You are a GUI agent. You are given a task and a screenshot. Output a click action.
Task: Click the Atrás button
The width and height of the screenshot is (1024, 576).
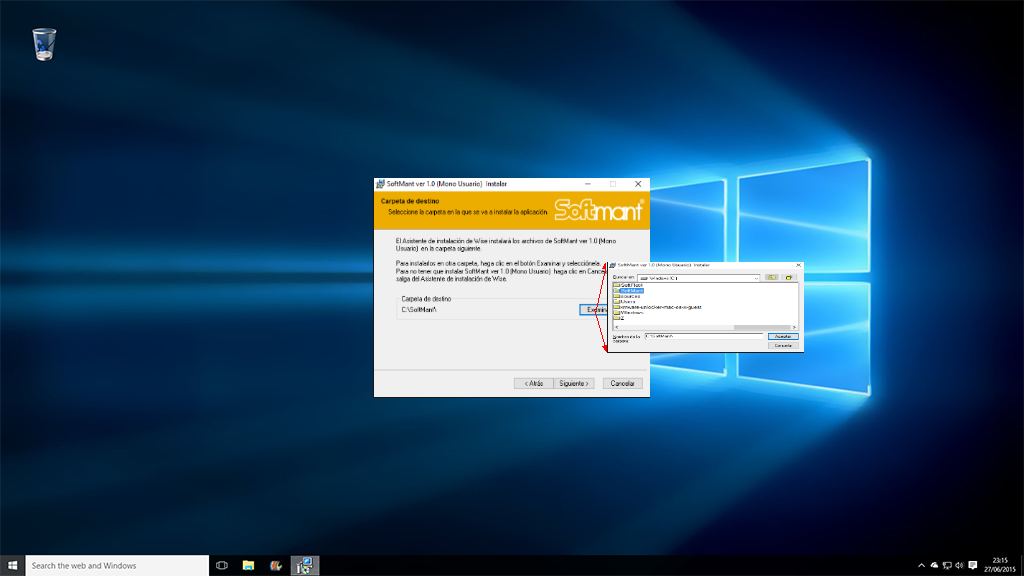click(x=534, y=383)
